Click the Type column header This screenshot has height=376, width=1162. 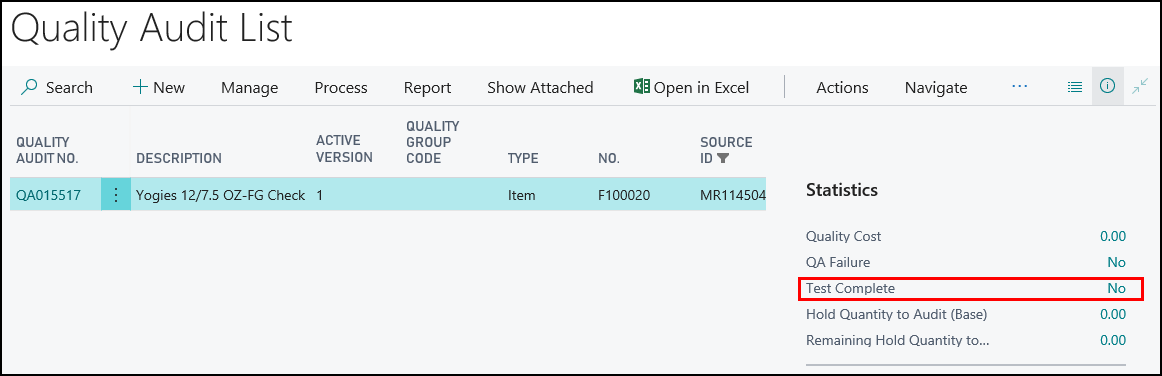522,158
